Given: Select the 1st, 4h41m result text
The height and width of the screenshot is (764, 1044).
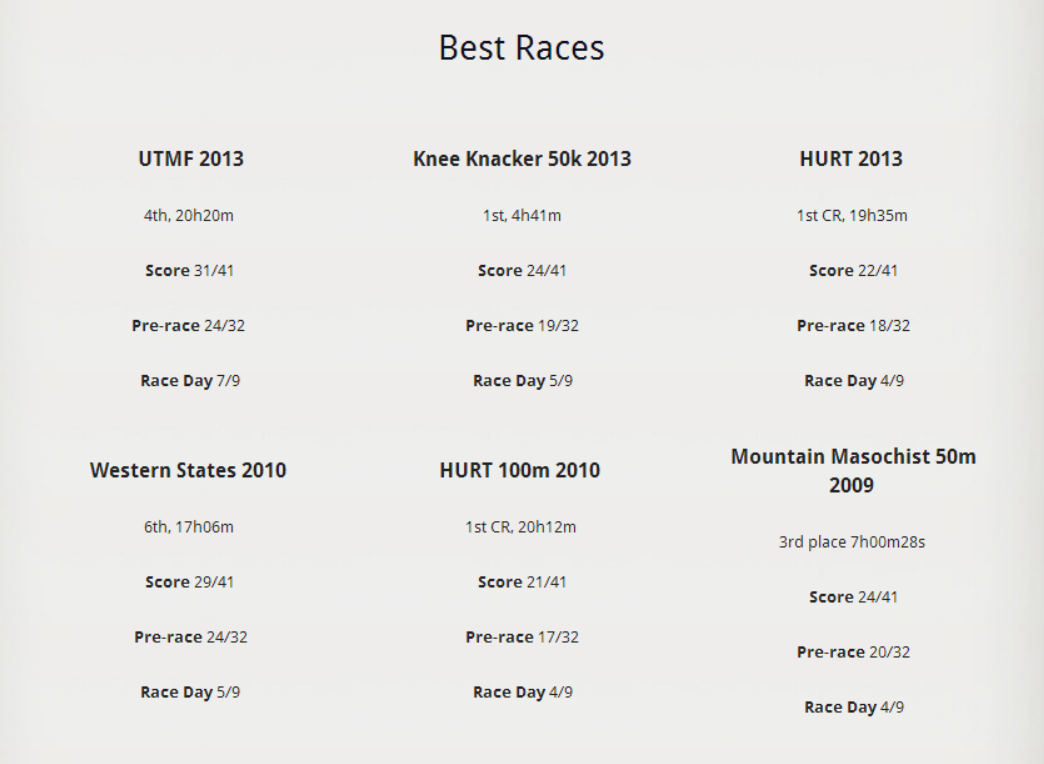Looking at the screenshot, I should click(521, 215).
